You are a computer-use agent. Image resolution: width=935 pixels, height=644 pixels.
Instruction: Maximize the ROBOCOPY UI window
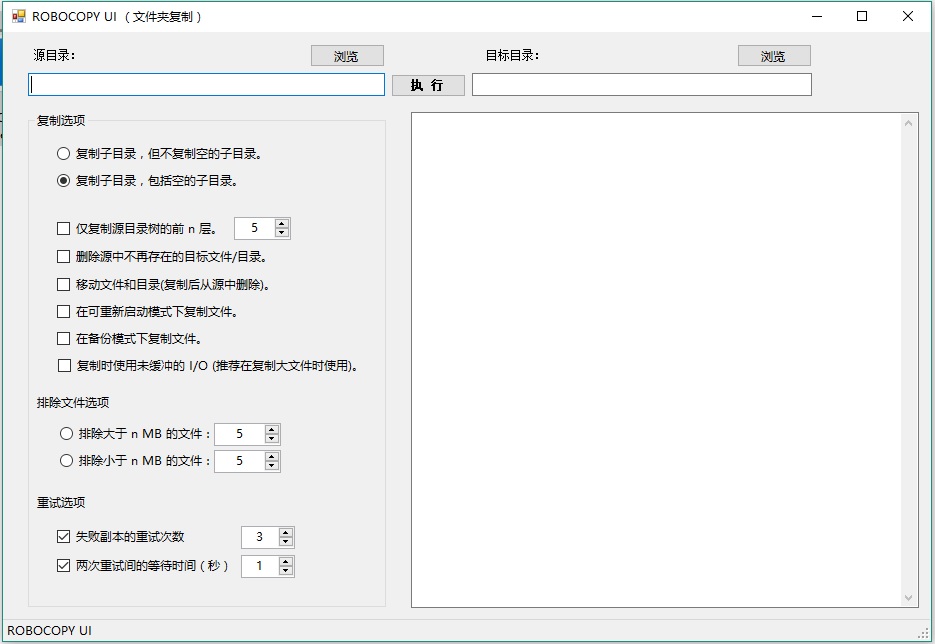[x=862, y=16]
